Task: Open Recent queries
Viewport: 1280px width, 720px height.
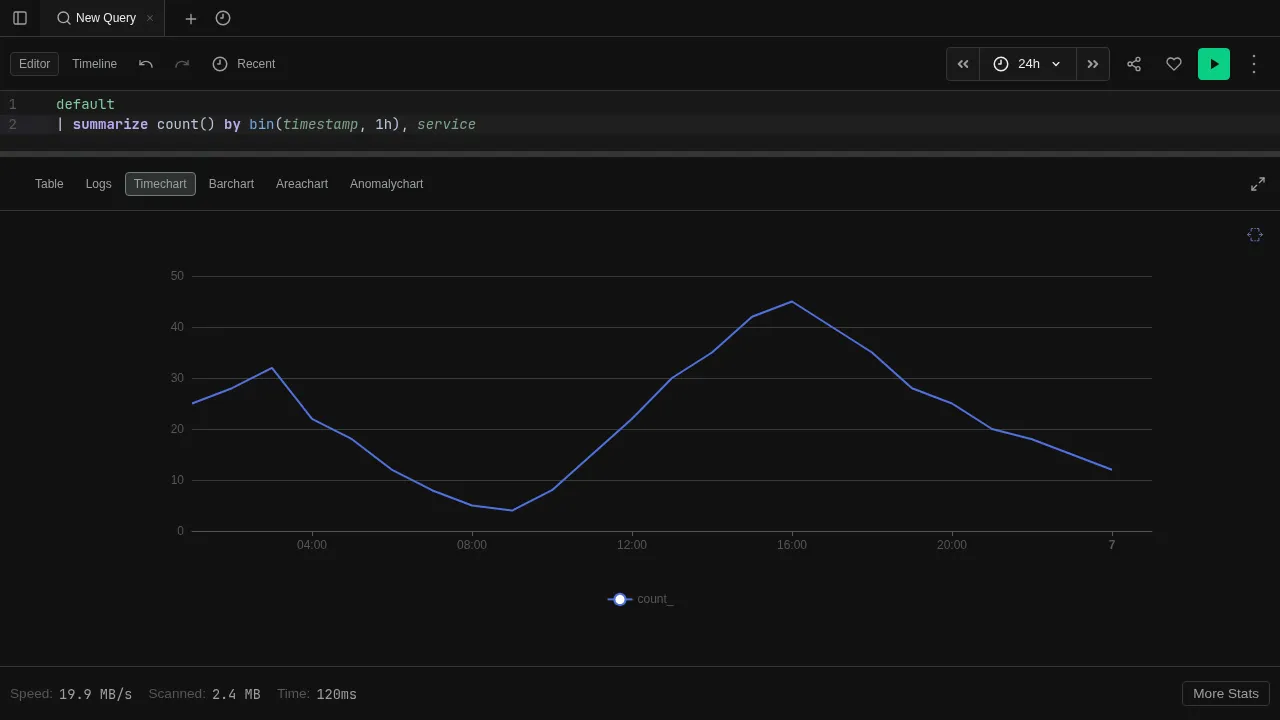Action: tap(244, 64)
